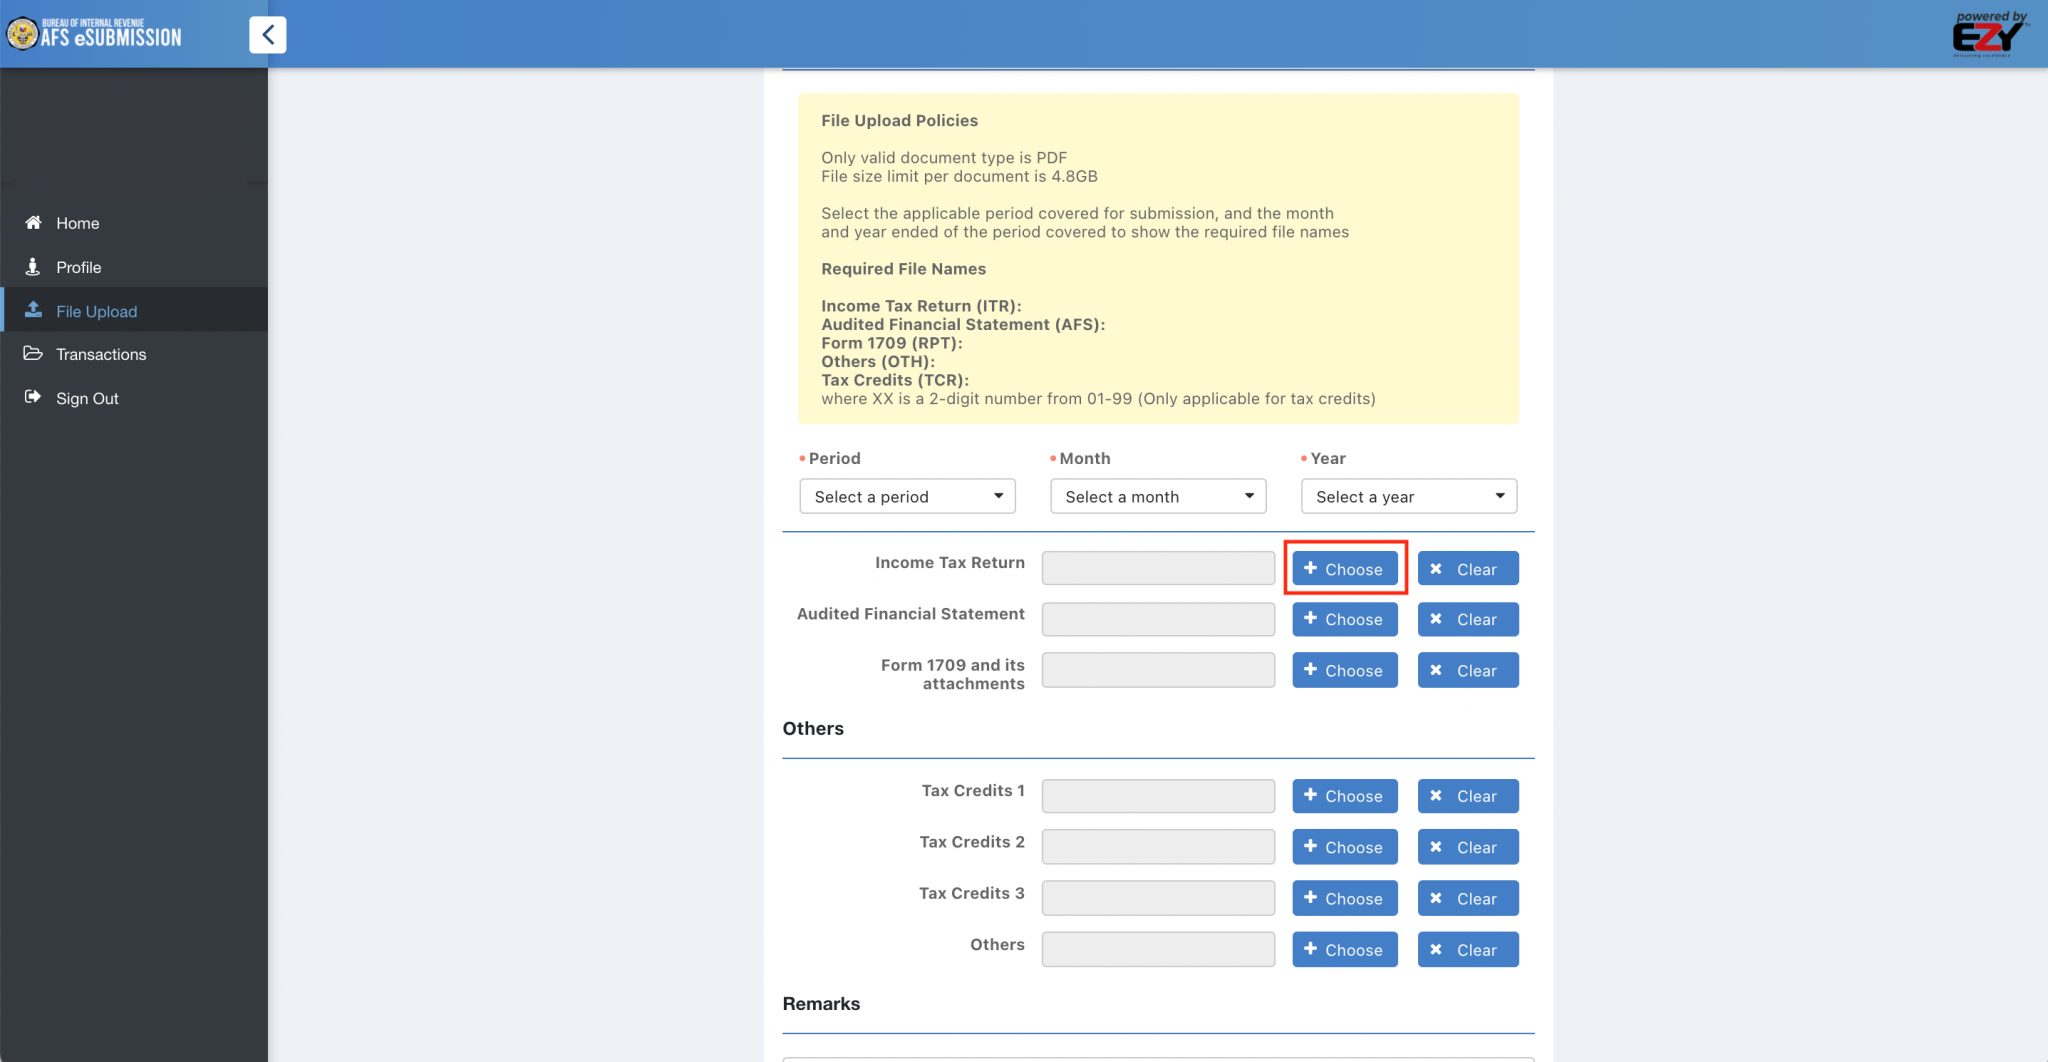2048x1062 pixels.
Task: Open the Select a period dropdown
Action: (x=906, y=495)
